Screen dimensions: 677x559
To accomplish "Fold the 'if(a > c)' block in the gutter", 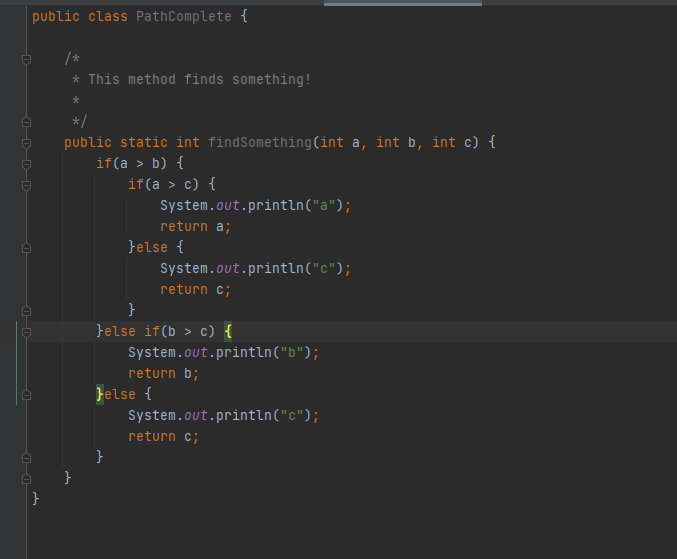I will point(26,185).
